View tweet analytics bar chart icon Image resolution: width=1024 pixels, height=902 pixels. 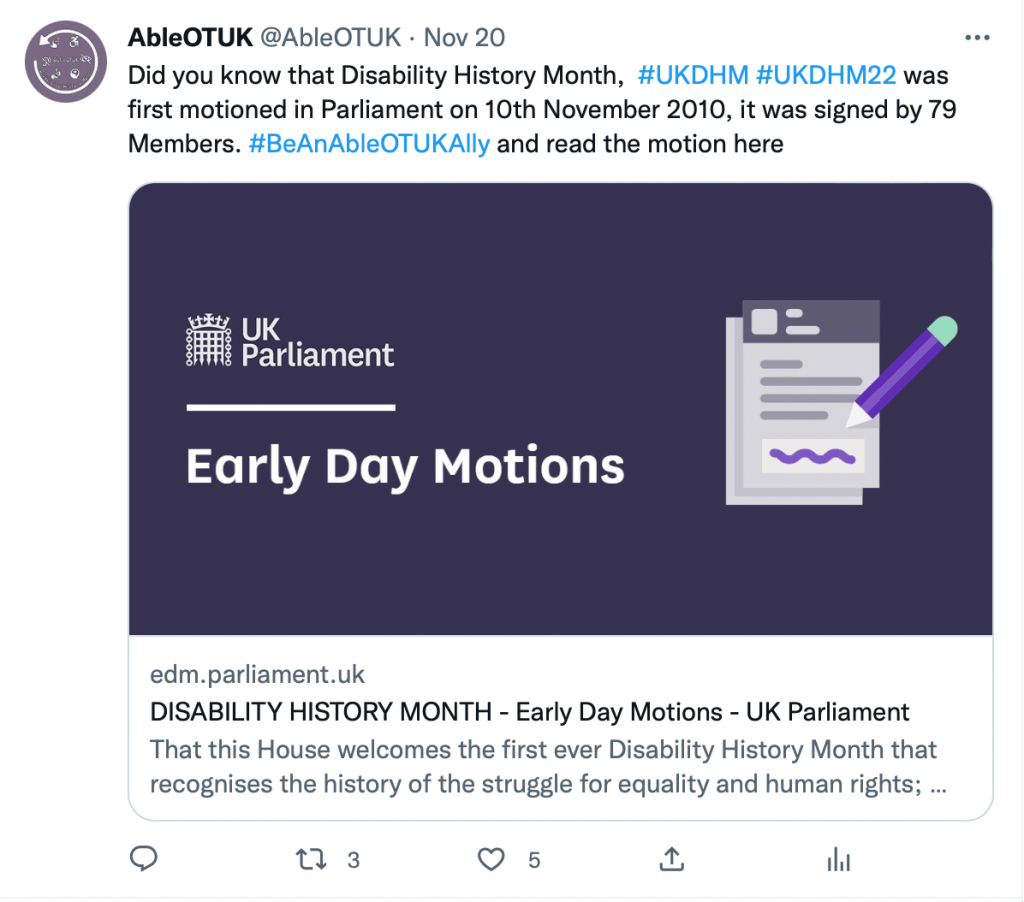[838, 859]
